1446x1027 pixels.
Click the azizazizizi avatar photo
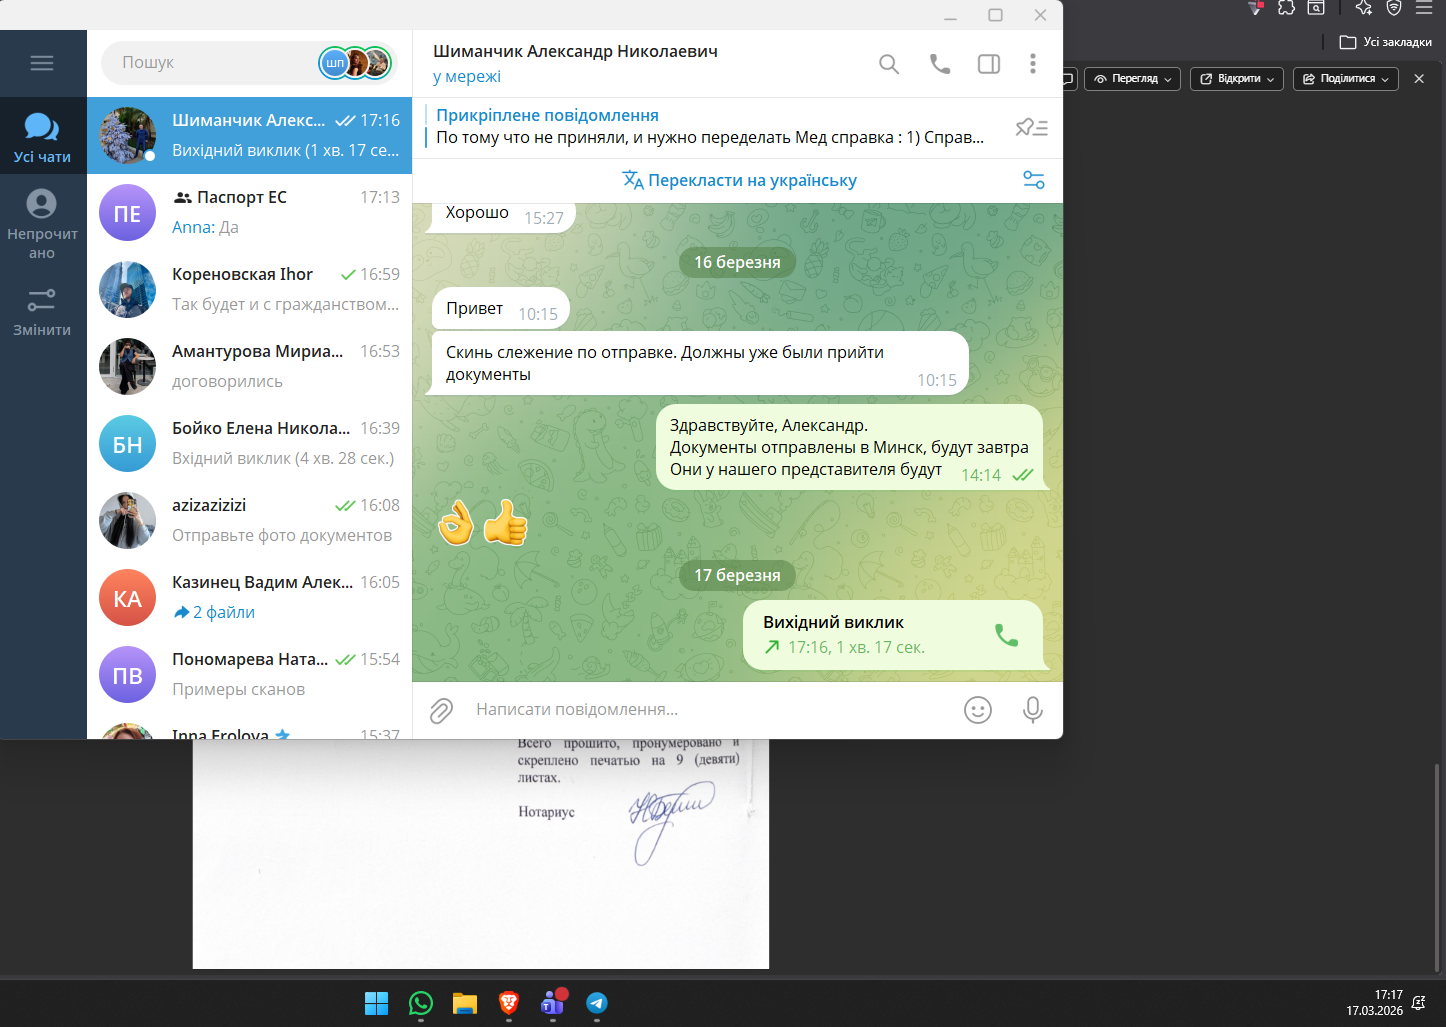tap(128, 521)
